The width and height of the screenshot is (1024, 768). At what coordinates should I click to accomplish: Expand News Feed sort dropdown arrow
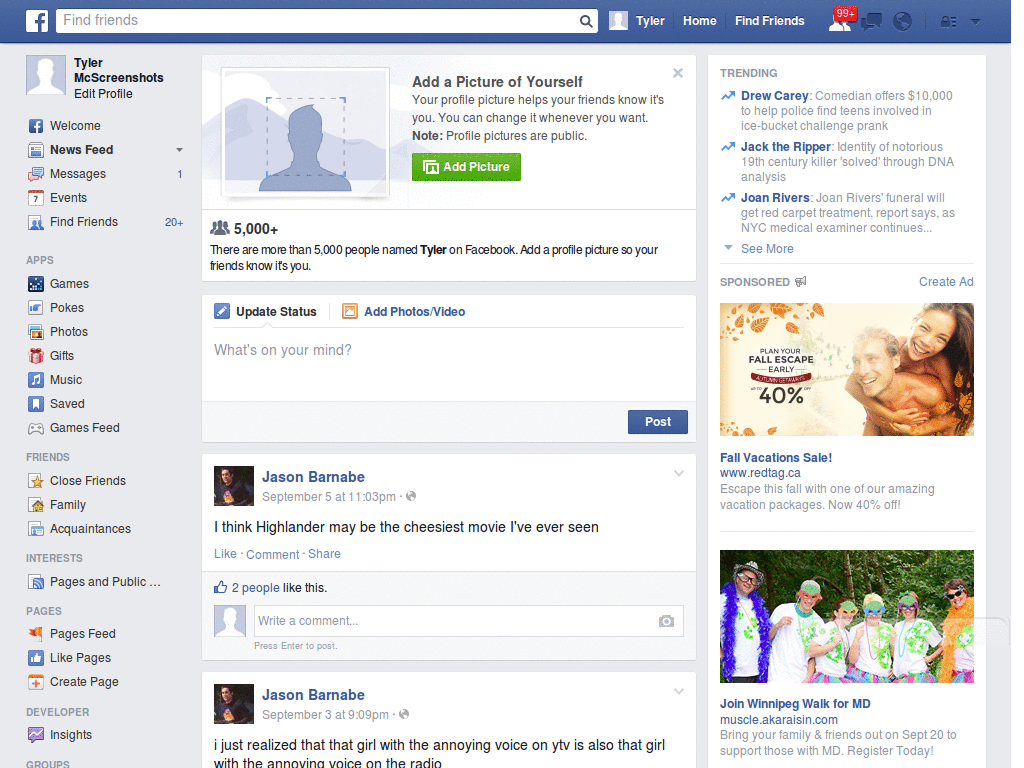coord(179,150)
